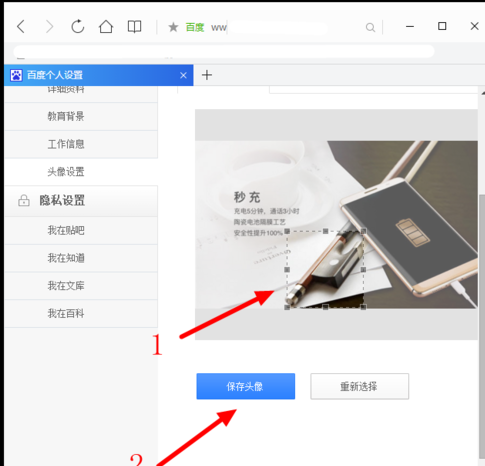Image resolution: width=485 pixels, height=466 pixels.
Task: Click the 隐私设置 section header
Action: click(x=81, y=201)
